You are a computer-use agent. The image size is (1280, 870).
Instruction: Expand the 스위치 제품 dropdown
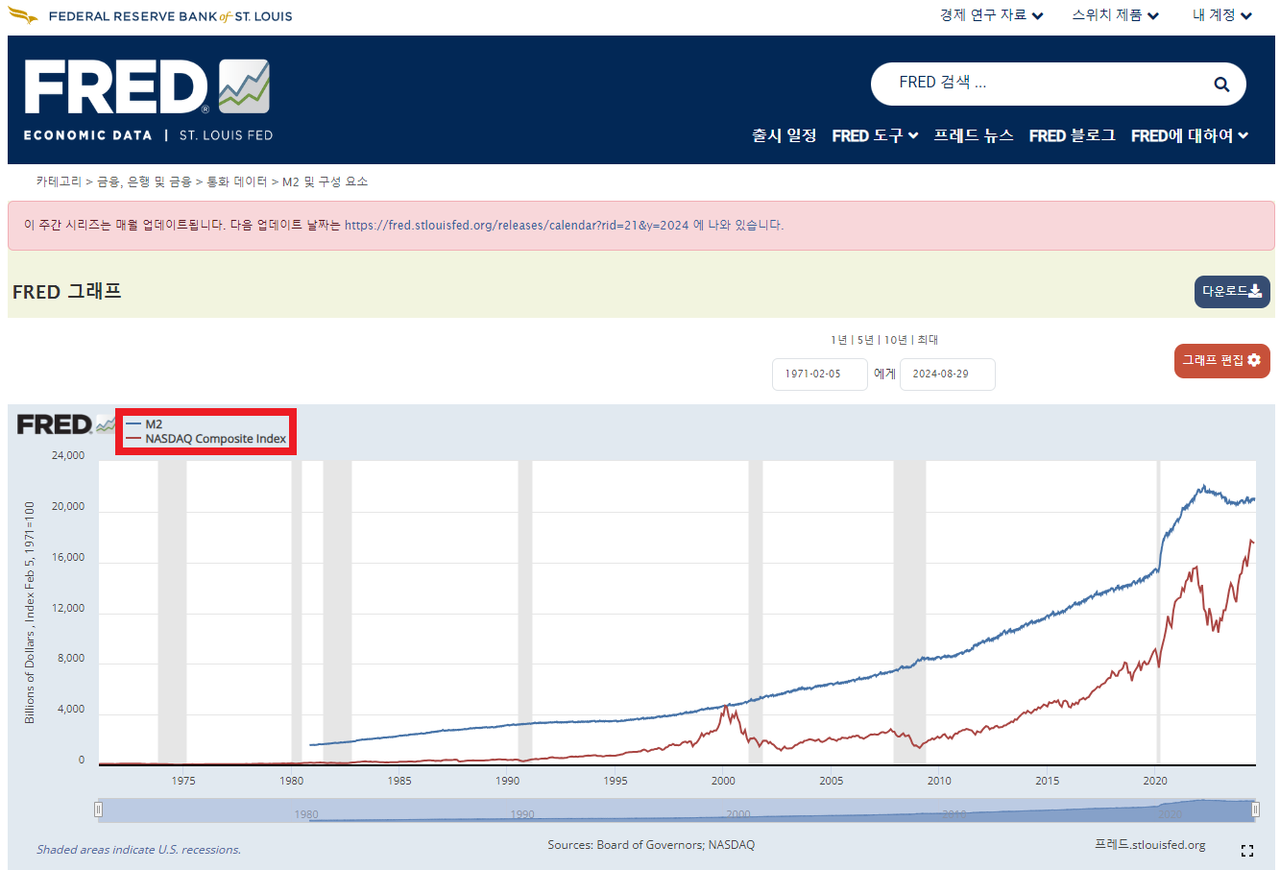(1115, 15)
